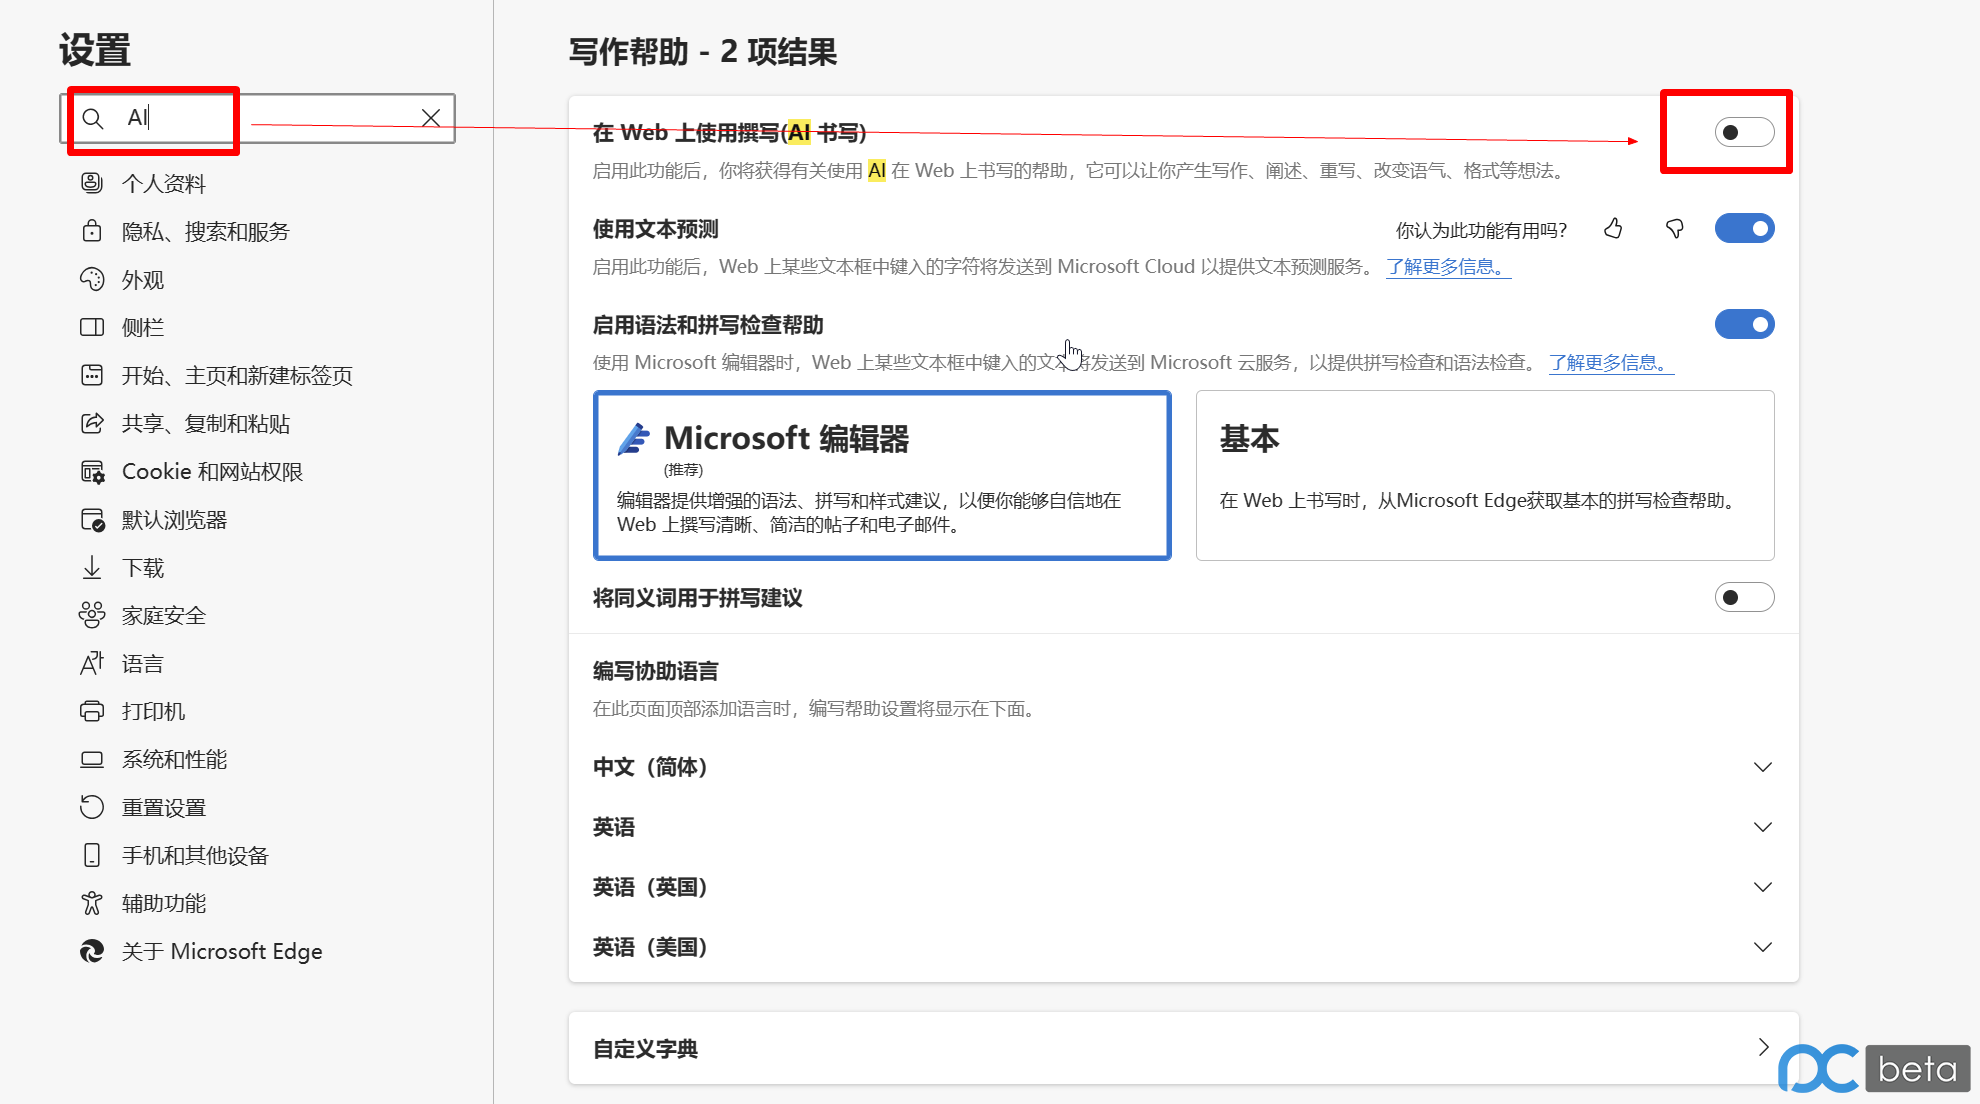Click the Microsoft 编辑器 pen logo icon
Image resolution: width=1980 pixels, height=1104 pixels.
pyautogui.click(x=634, y=439)
